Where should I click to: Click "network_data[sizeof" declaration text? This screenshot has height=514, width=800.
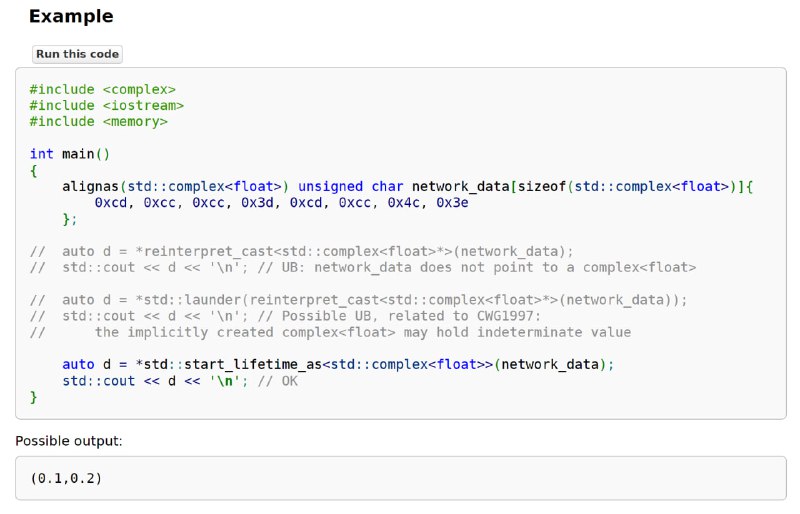[489, 187]
